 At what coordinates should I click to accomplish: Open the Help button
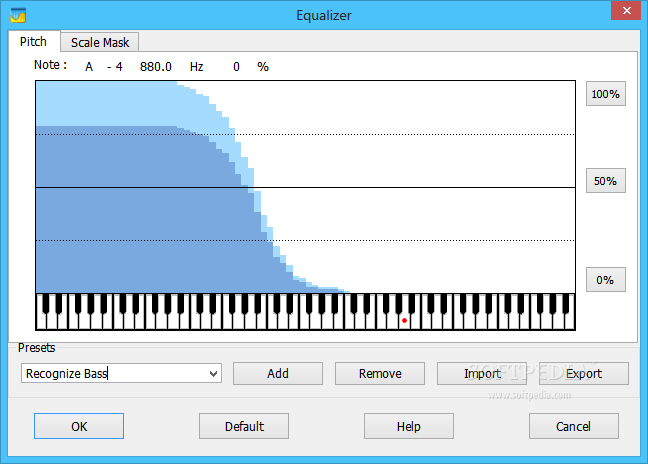point(409,426)
